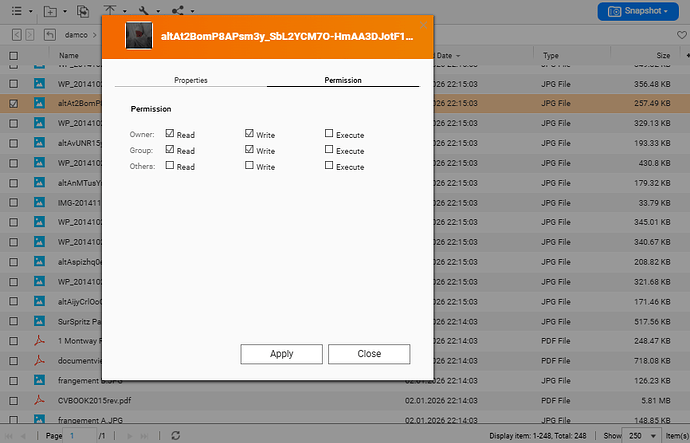Viewport: 690px width, 443px height.
Task: Click the Close button
Action: click(369, 354)
